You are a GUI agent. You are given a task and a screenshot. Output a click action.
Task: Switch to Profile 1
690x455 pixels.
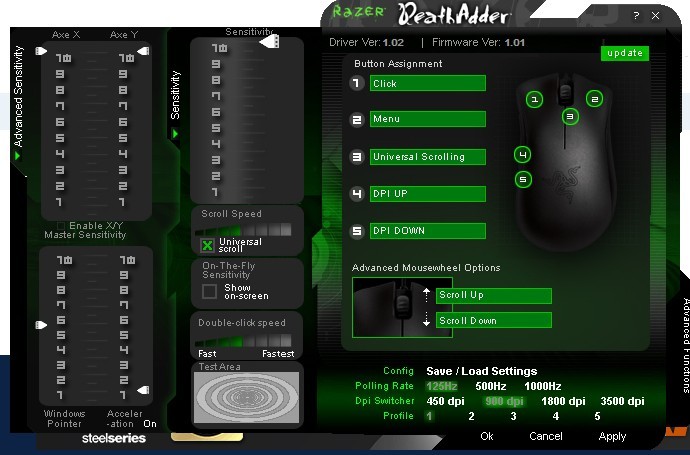click(429, 416)
